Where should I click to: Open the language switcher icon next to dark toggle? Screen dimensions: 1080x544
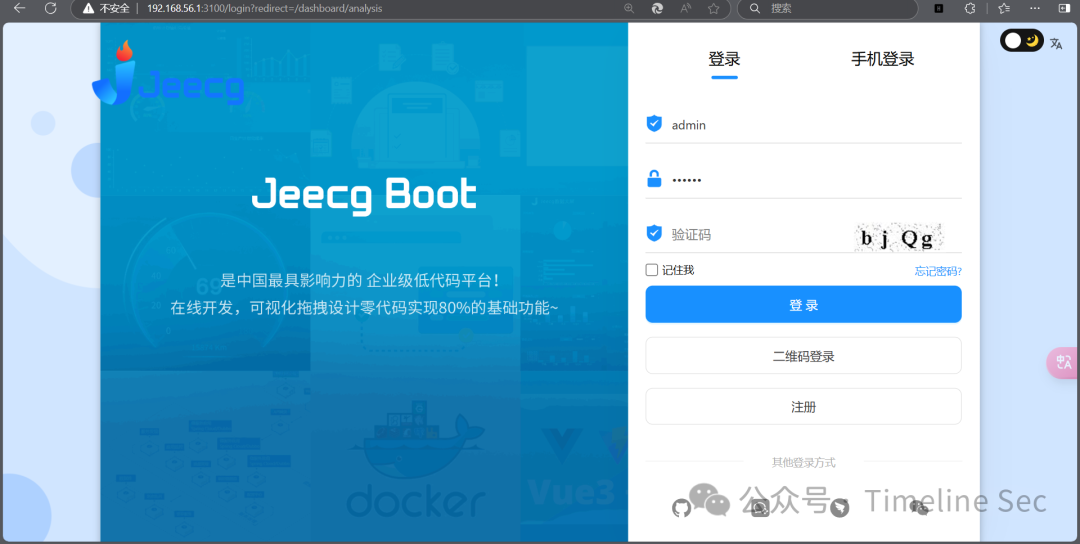click(1056, 43)
